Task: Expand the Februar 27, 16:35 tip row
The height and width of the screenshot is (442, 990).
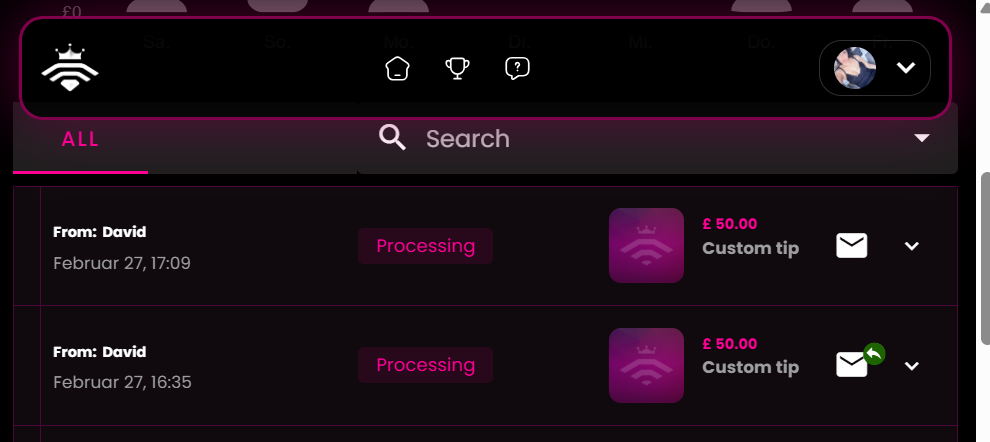Action: tap(911, 366)
